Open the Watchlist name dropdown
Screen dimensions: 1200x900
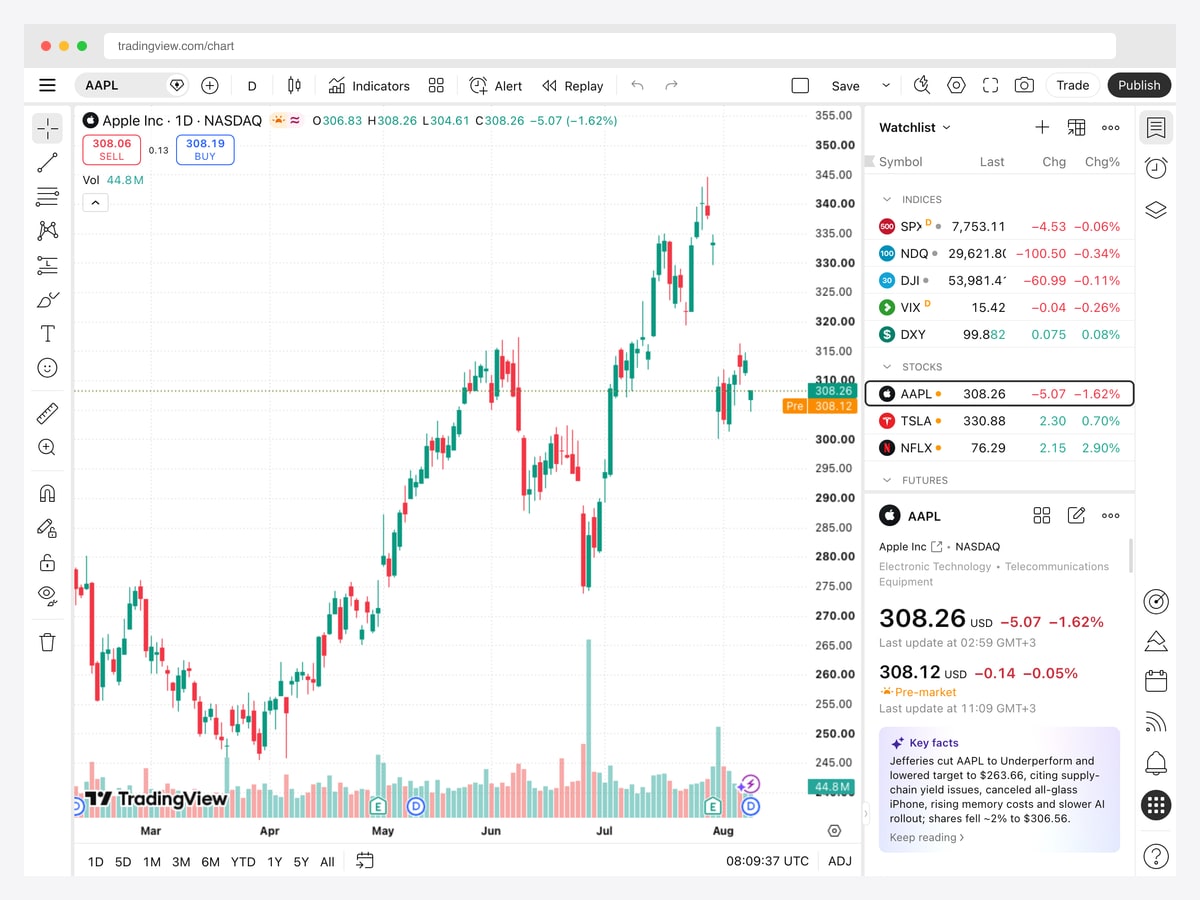click(x=915, y=127)
